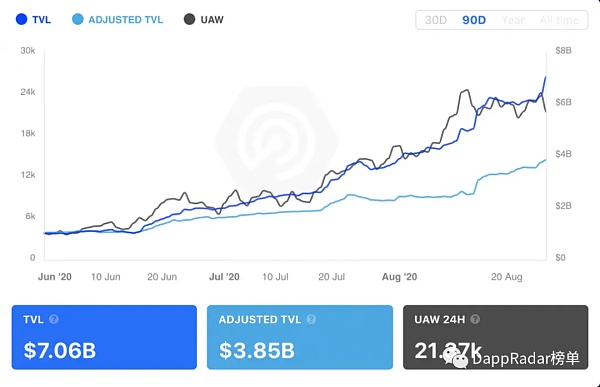
Task: Click the UAW 24H dark card
Action: click(x=496, y=337)
